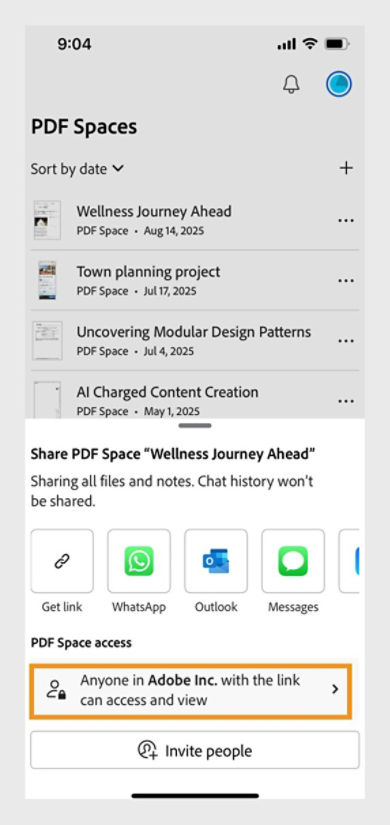Open Uncovering Modular Design Patterns thumbnail
The image size is (390, 825).
[x=47, y=340]
